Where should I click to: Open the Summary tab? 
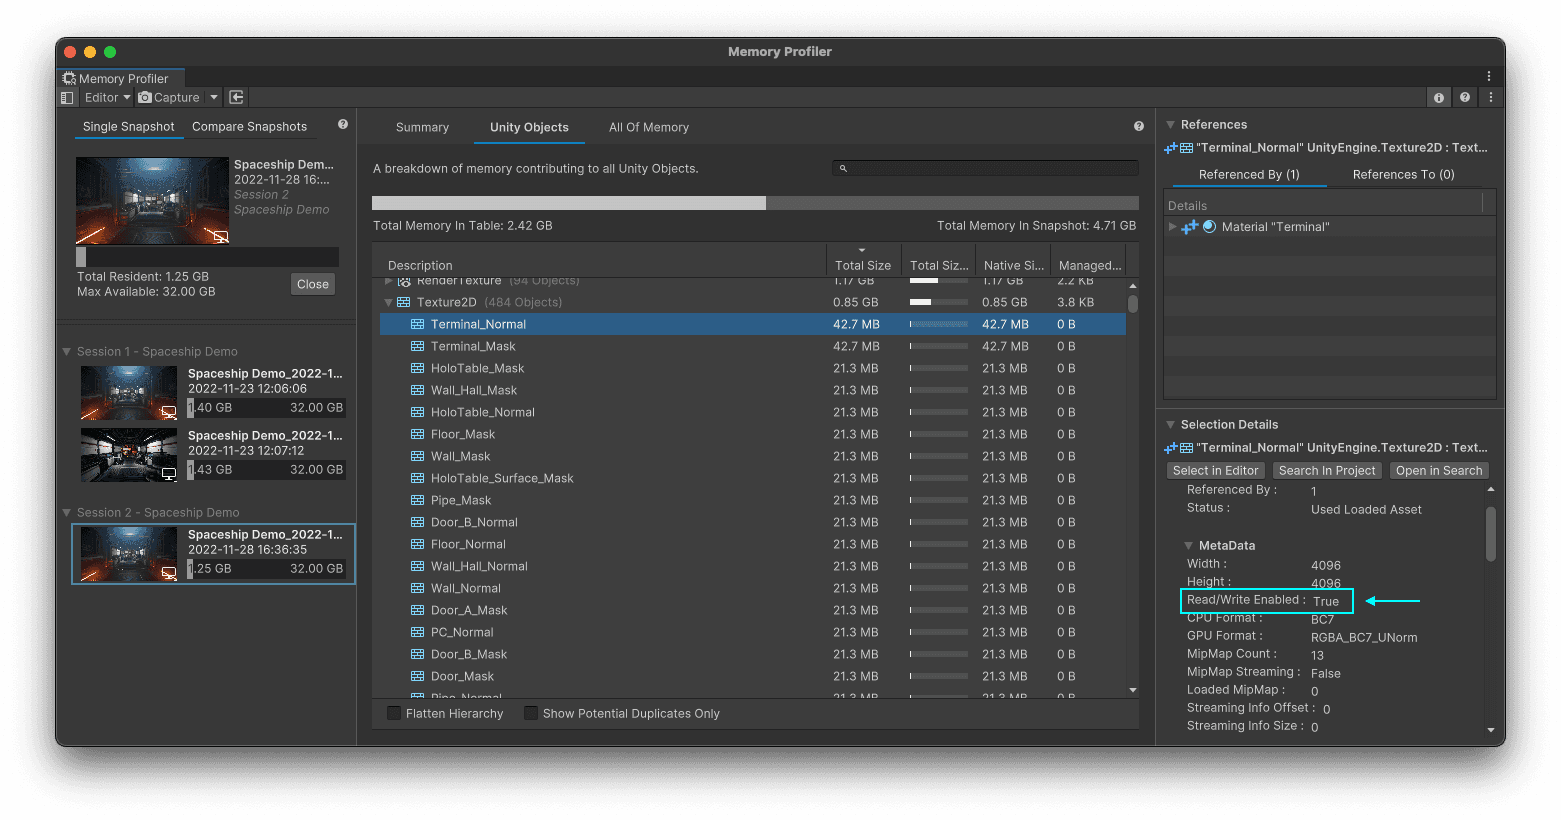click(422, 127)
